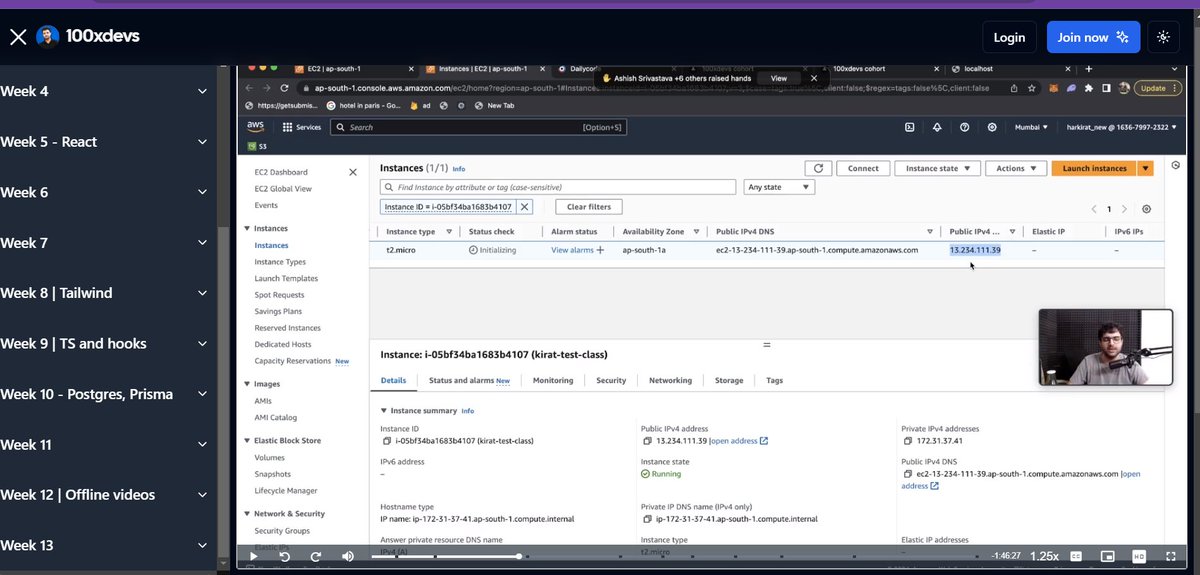Collapse the Instance summary section
Viewport: 1200px width, 575px height.
tap(385, 411)
